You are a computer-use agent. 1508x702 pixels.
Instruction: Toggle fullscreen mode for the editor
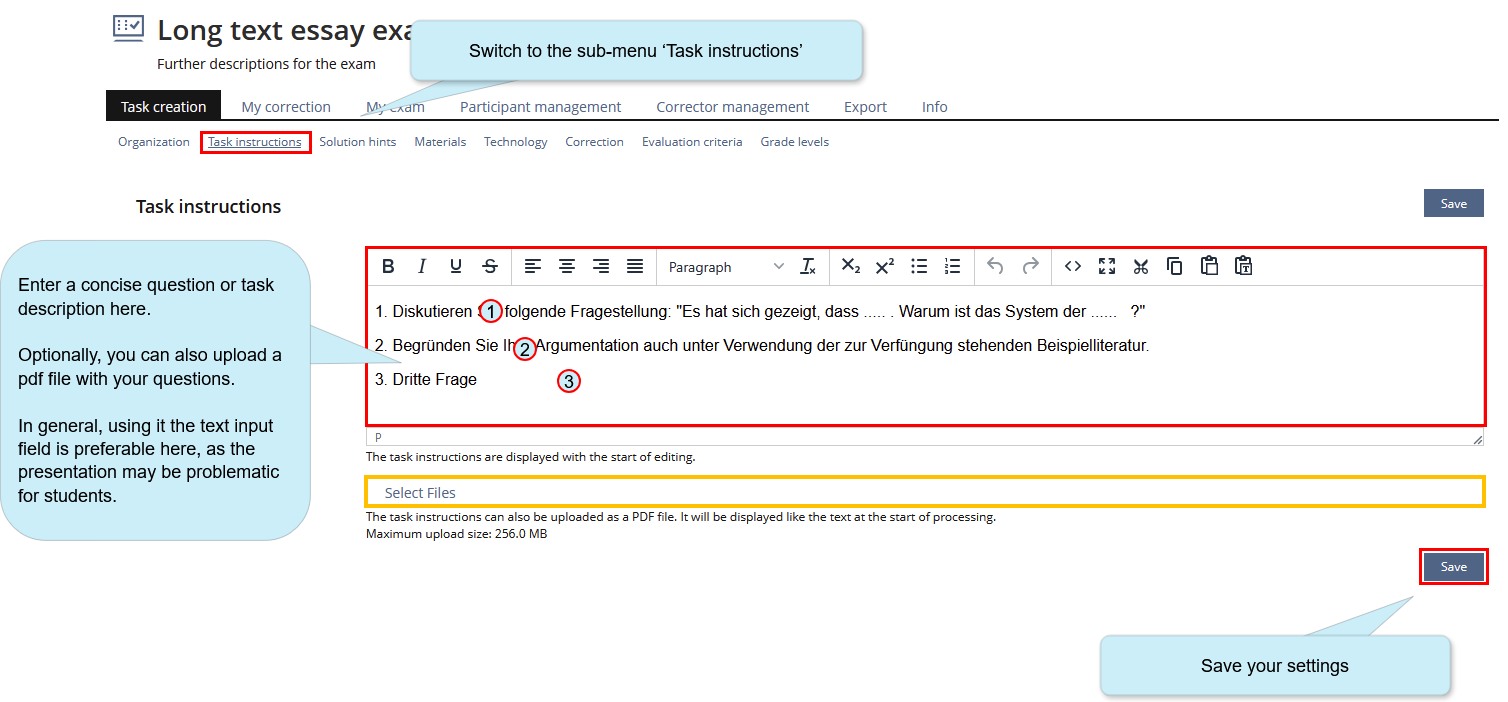click(x=1106, y=266)
